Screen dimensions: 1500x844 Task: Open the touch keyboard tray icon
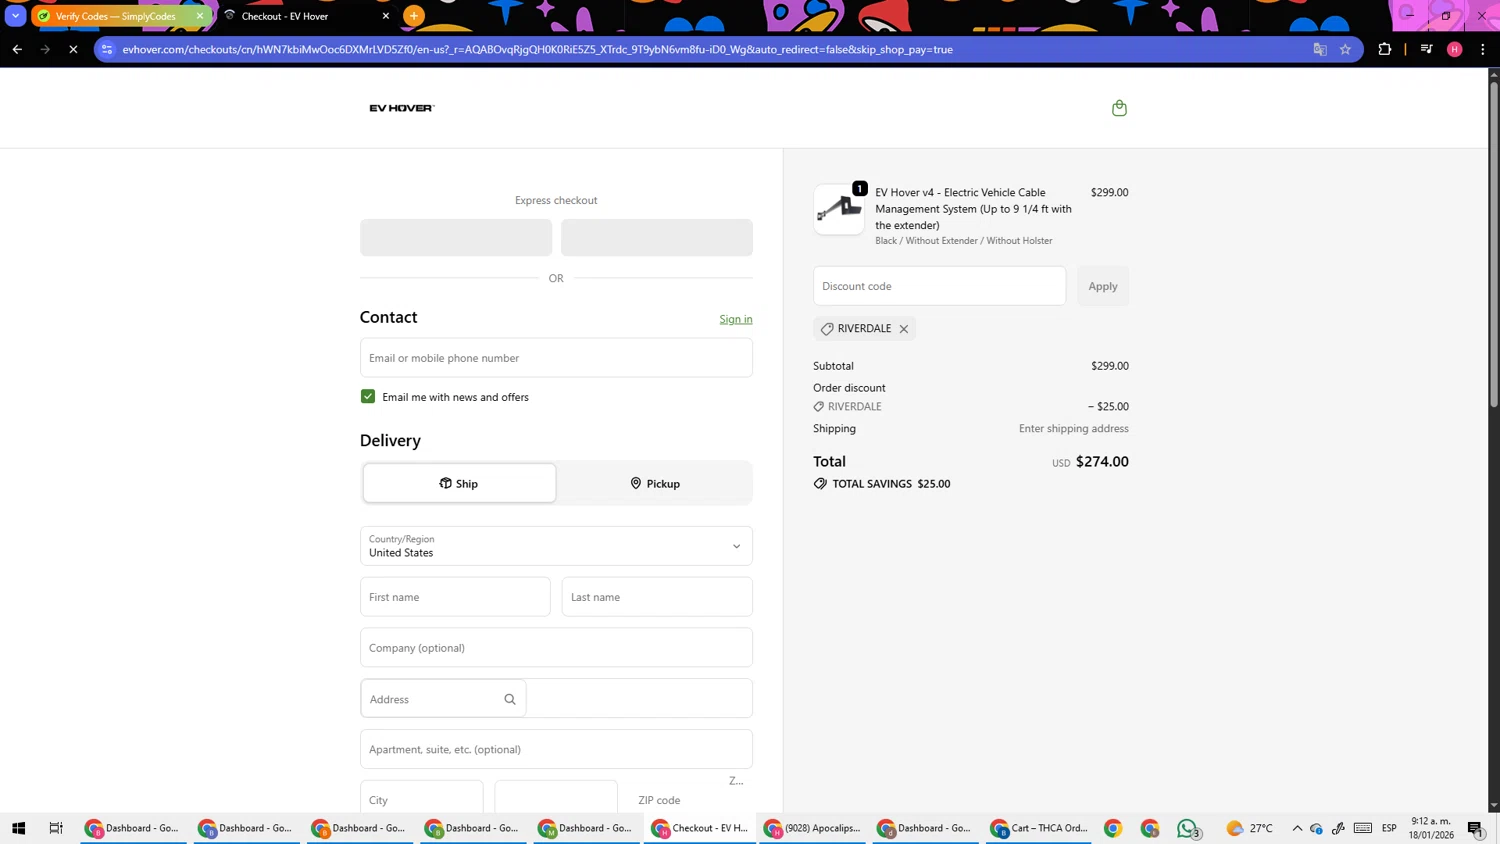click(1363, 828)
